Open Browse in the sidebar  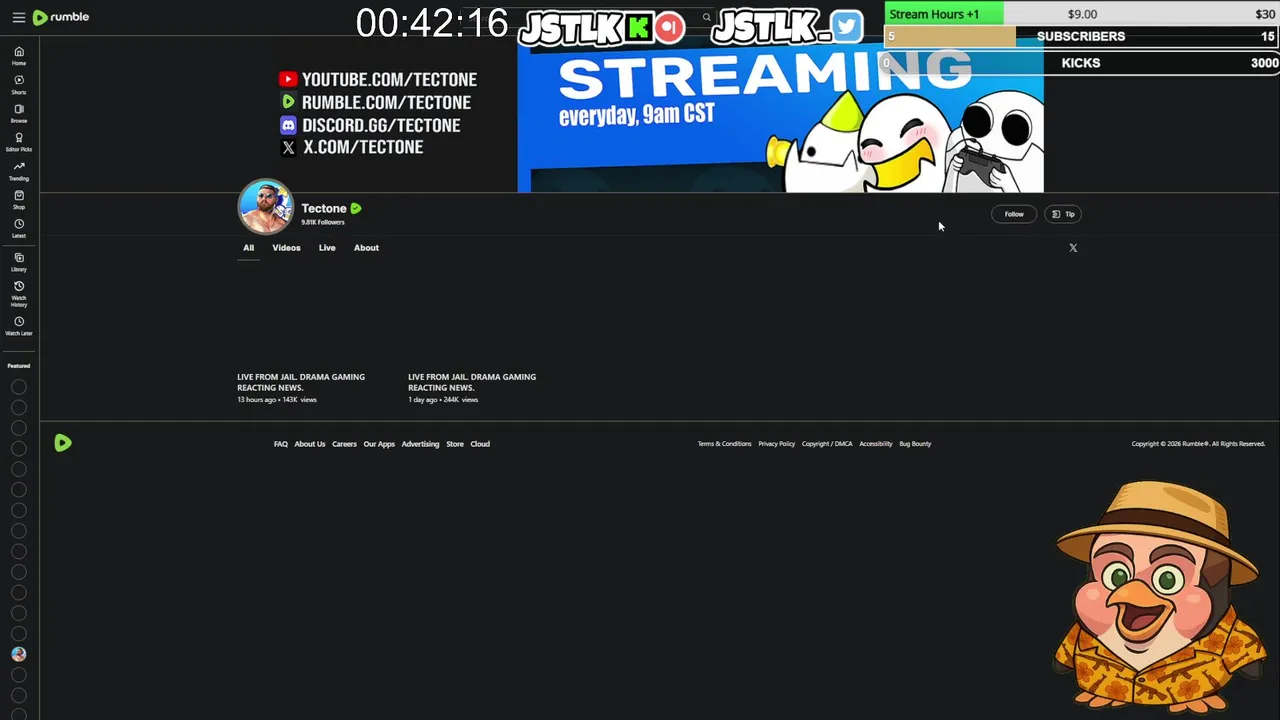click(x=19, y=113)
